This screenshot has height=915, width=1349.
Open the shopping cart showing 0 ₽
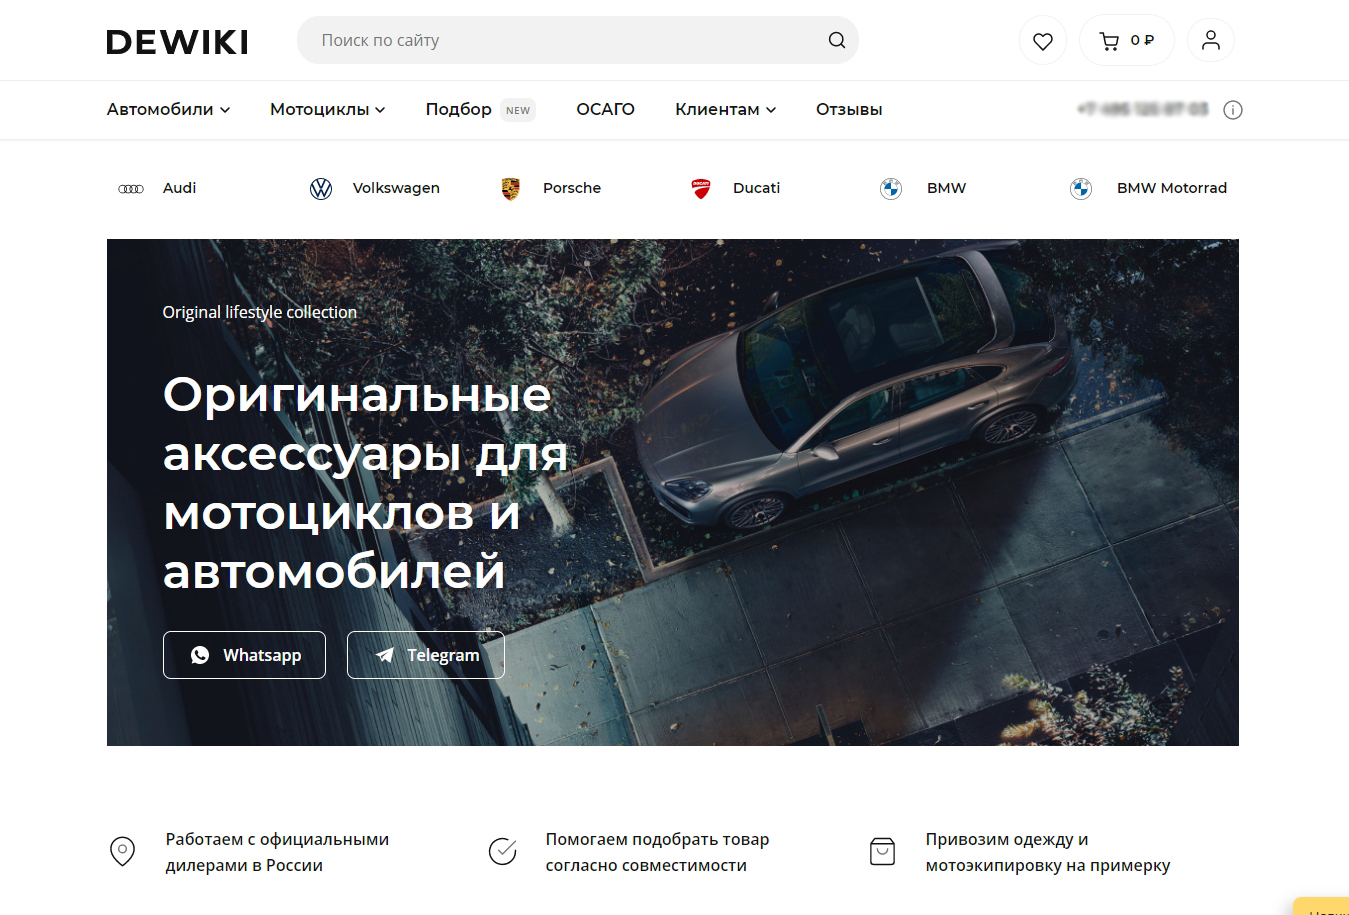click(1126, 41)
